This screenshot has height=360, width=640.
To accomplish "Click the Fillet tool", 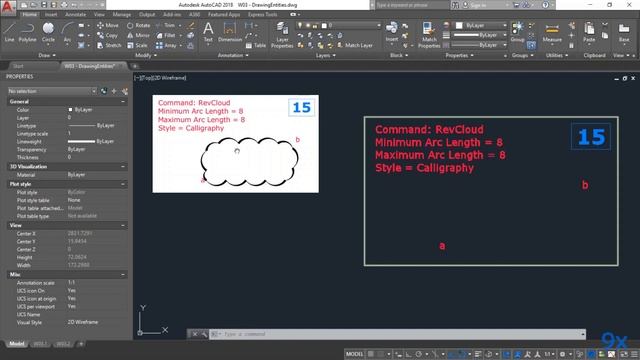I will click(166, 36).
